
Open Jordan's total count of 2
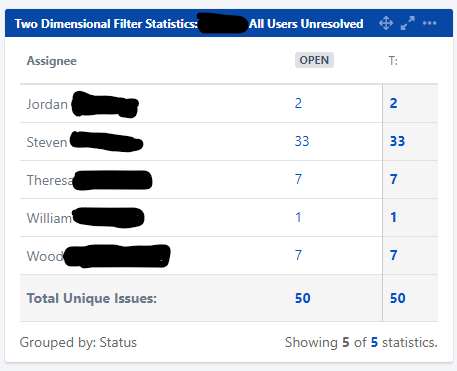[394, 103]
